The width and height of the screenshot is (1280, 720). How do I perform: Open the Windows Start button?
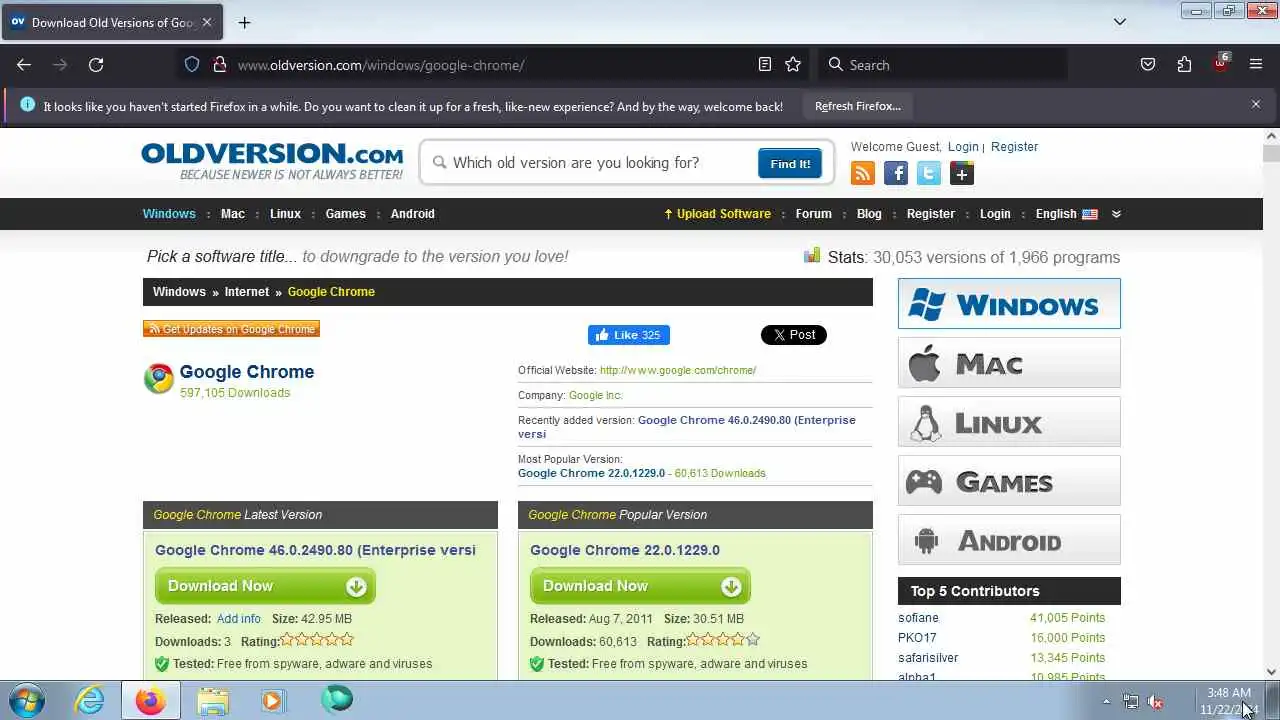coord(26,699)
